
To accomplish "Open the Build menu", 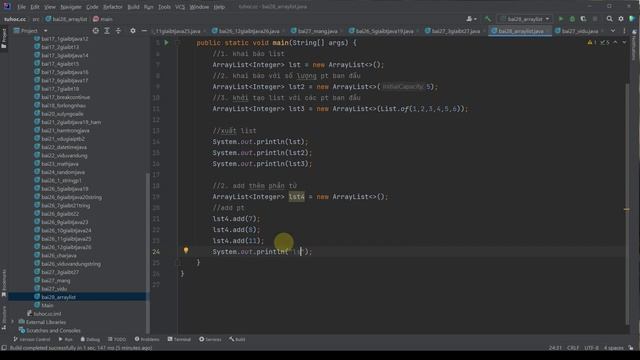I will pyautogui.click(x=133, y=7).
